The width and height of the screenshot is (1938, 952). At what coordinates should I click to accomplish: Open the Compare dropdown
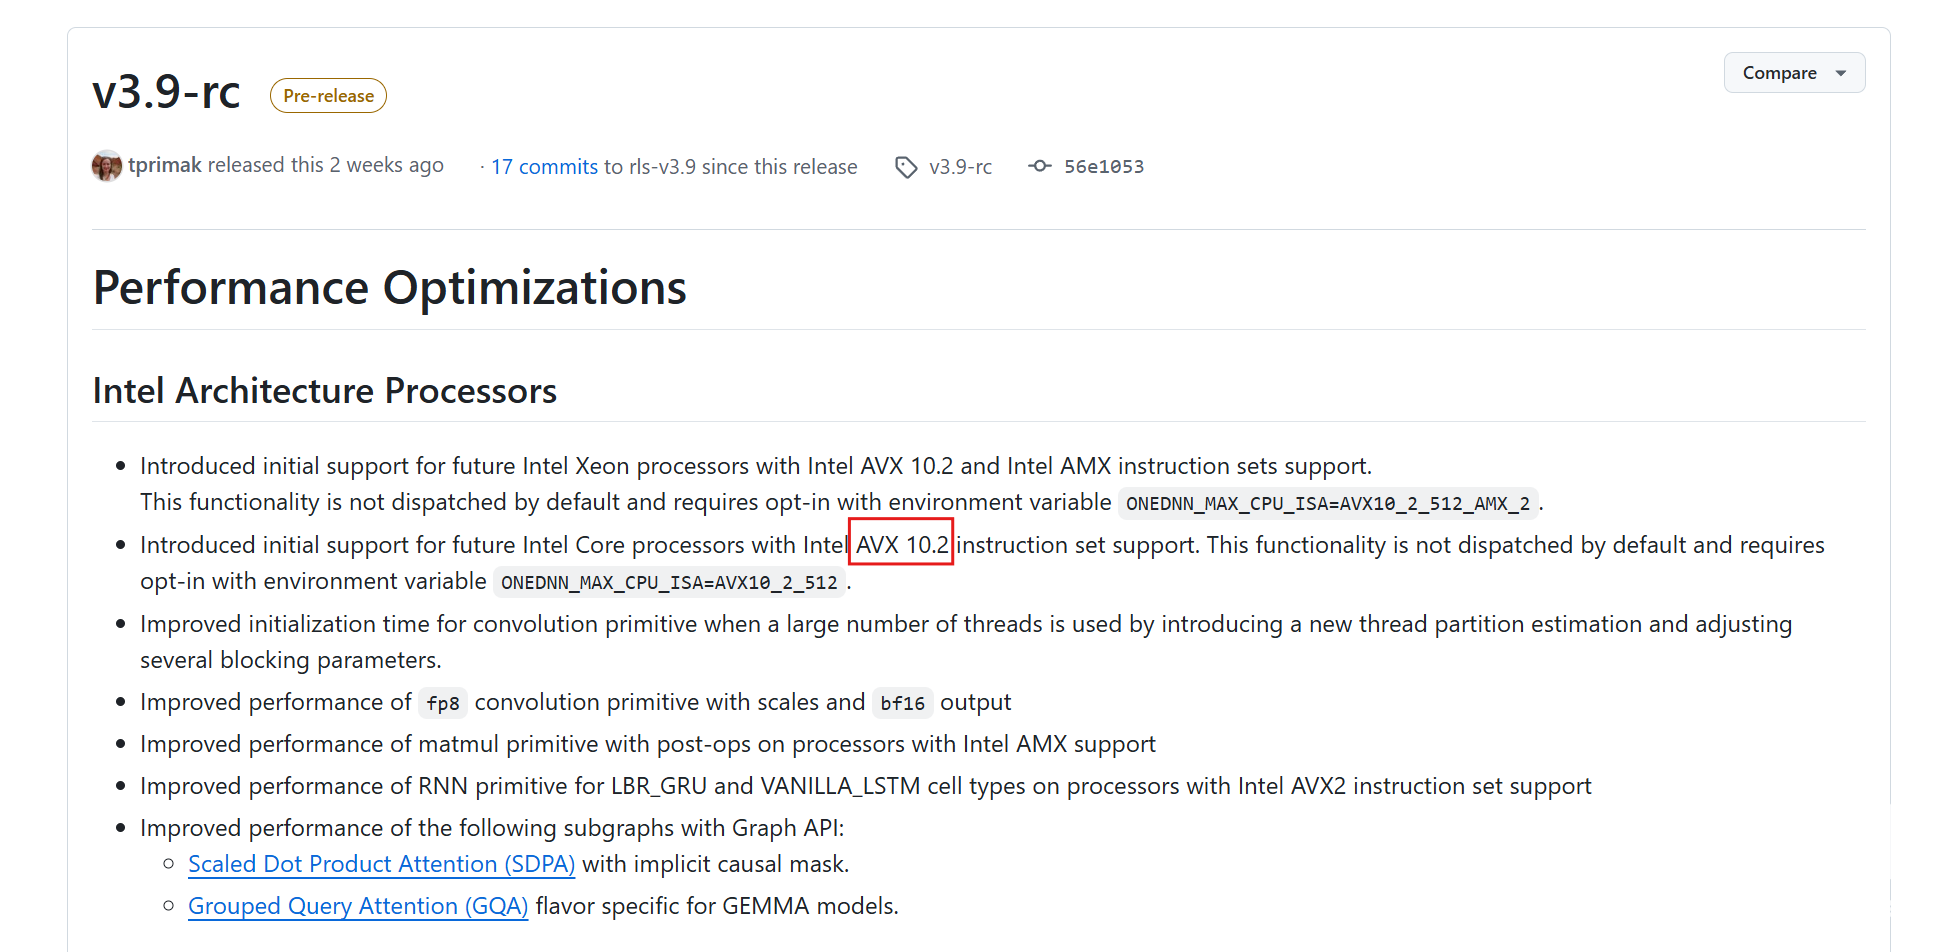[1794, 73]
